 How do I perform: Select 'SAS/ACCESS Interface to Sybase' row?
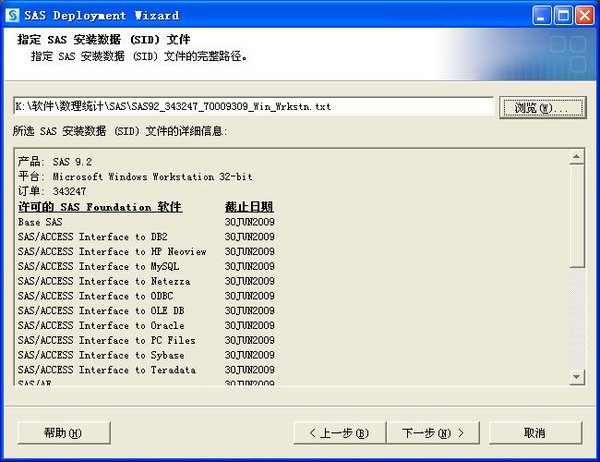pos(146,355)
